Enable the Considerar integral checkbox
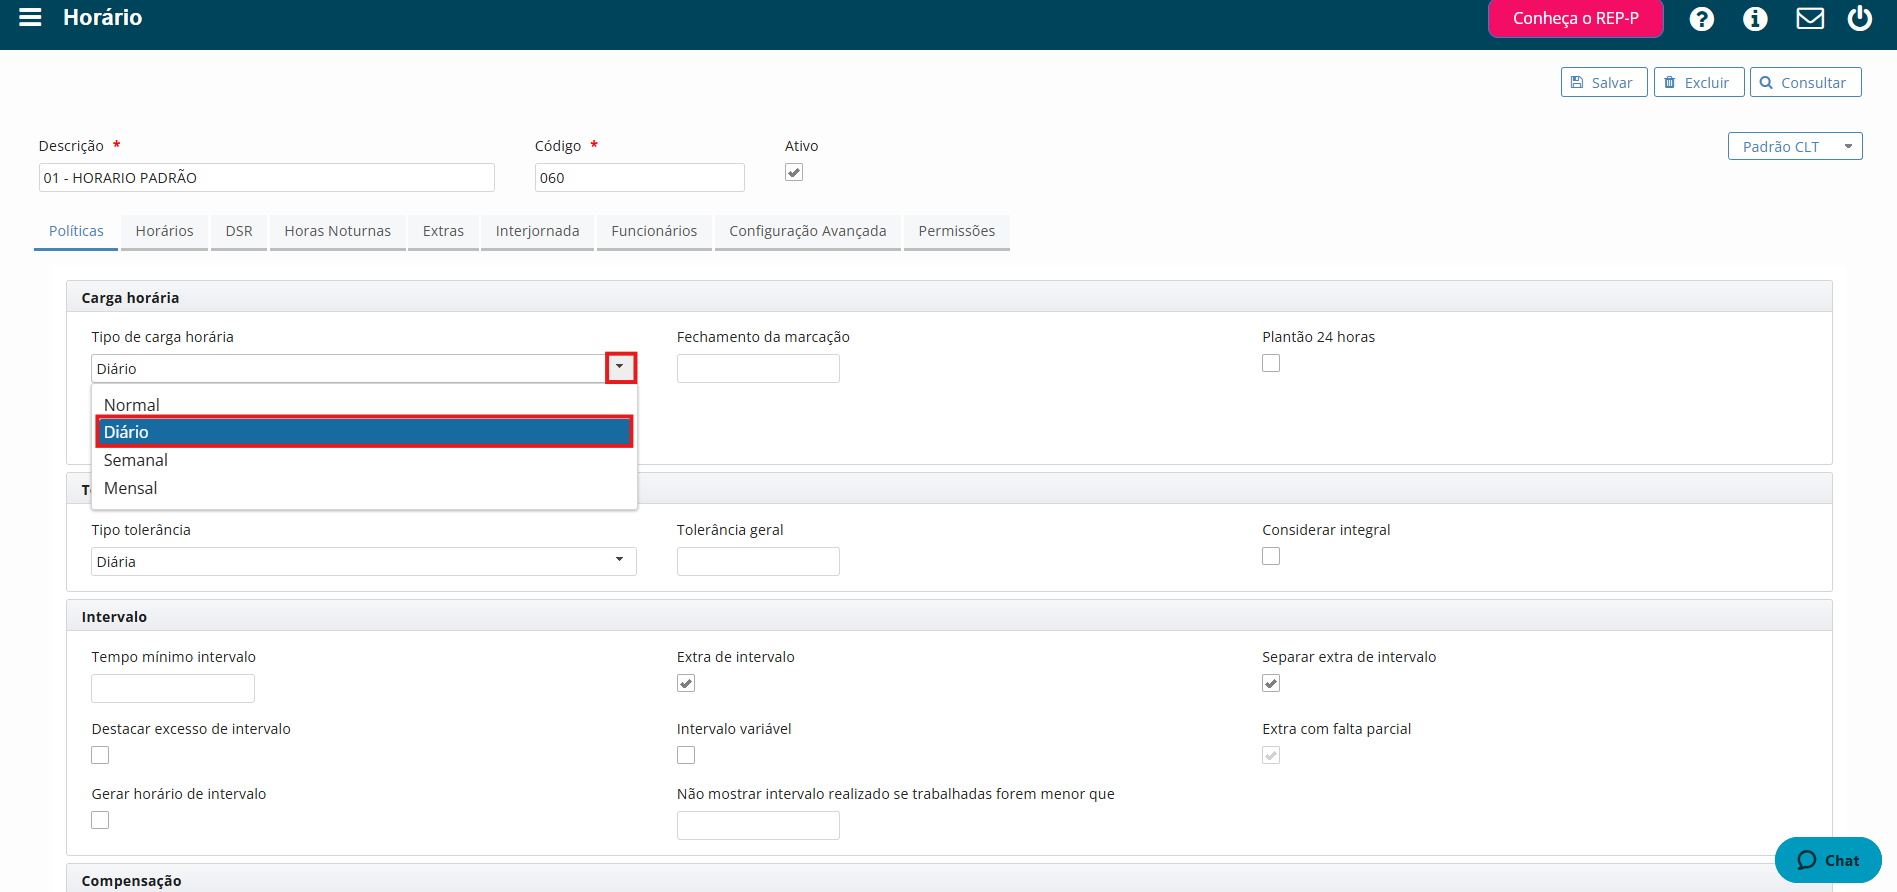 (1271, 556)
